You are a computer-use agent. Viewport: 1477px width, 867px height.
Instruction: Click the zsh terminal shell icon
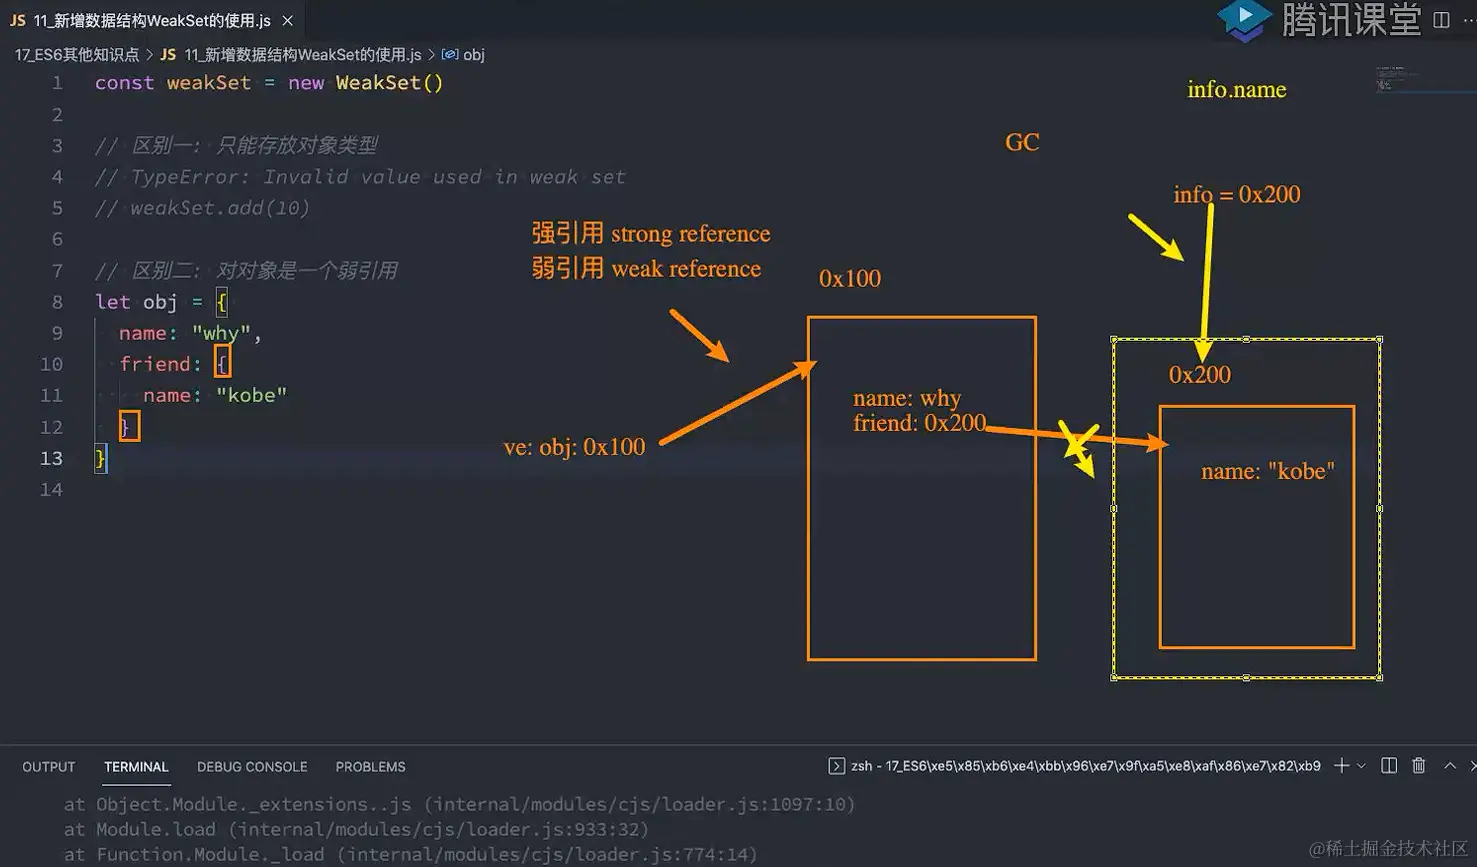pyautogui.click(x=836, y=766)
